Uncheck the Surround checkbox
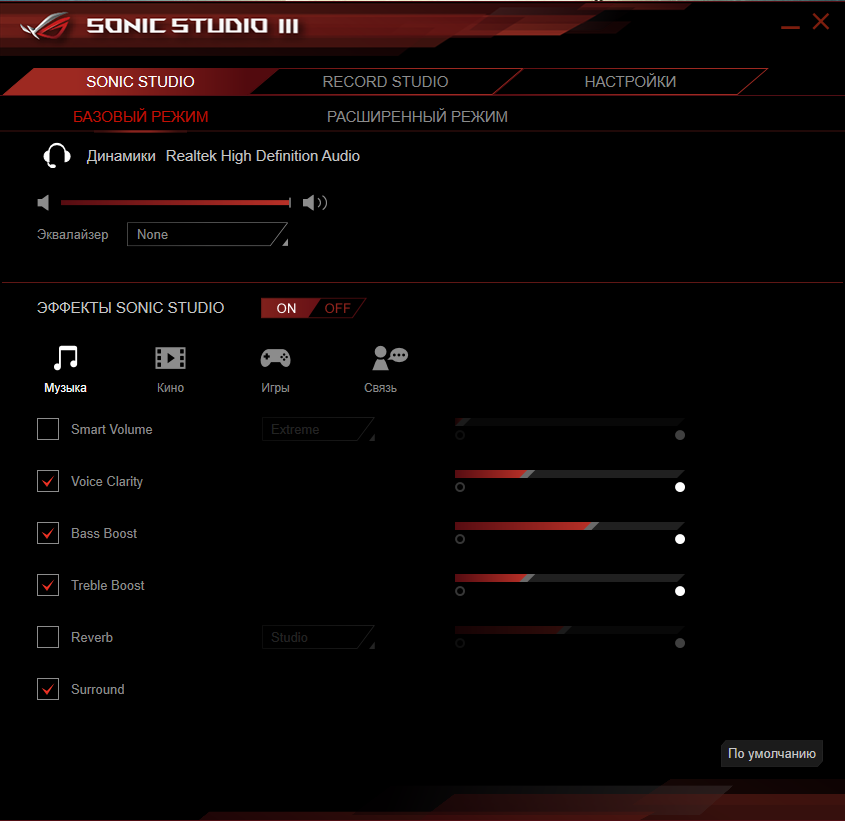845x821 pixels. coord(48,689)
